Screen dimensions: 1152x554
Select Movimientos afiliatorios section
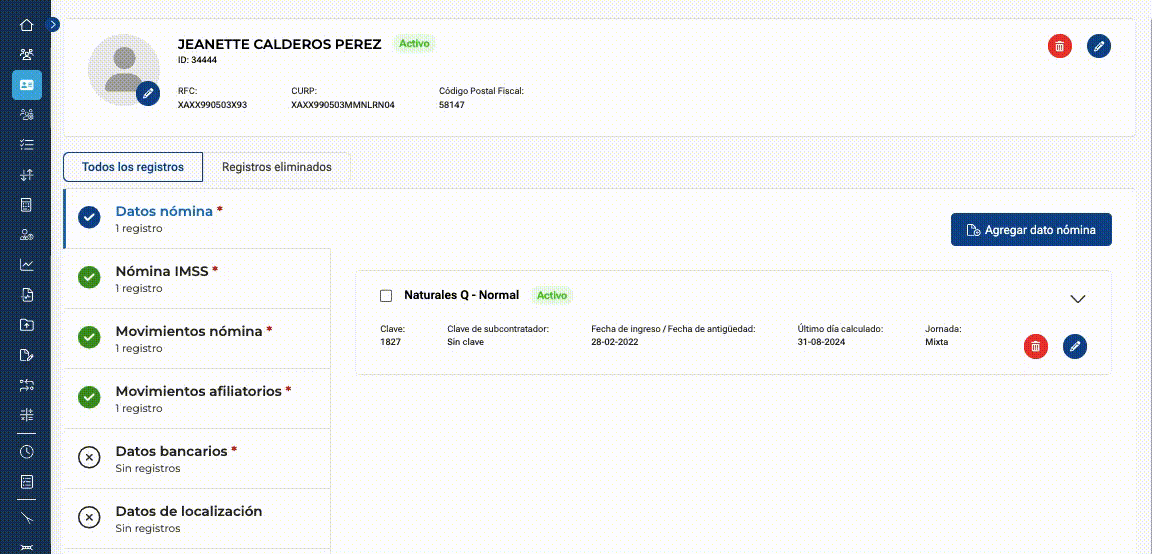197,398
